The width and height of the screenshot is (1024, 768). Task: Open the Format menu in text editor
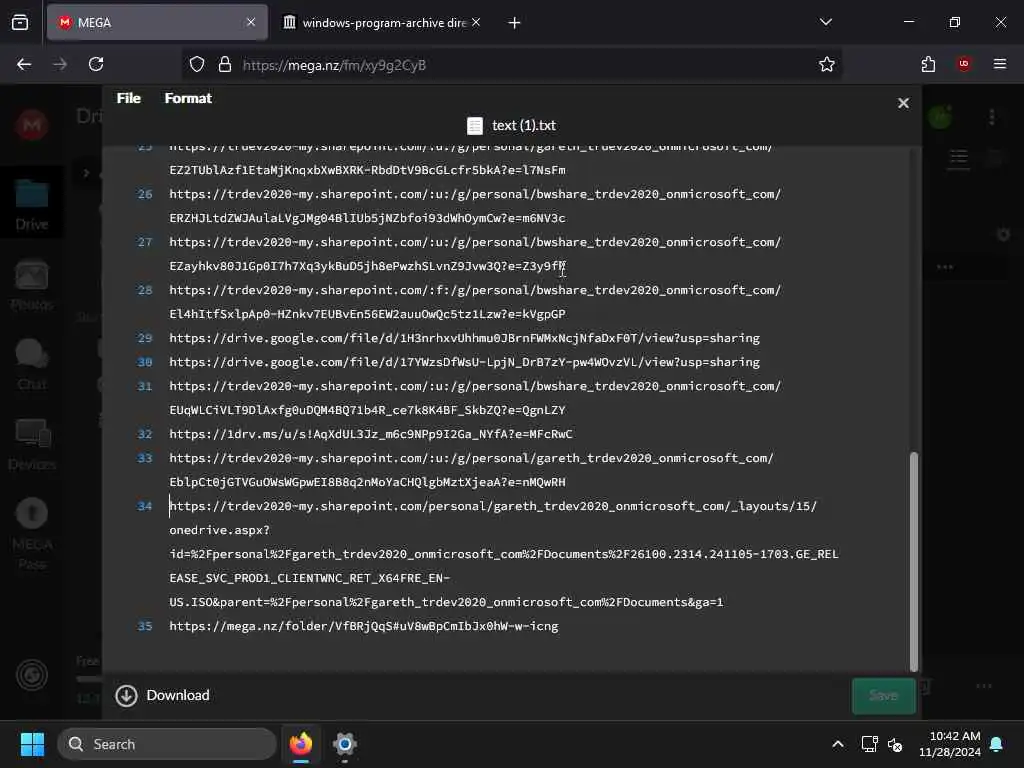tap(188, 98)
